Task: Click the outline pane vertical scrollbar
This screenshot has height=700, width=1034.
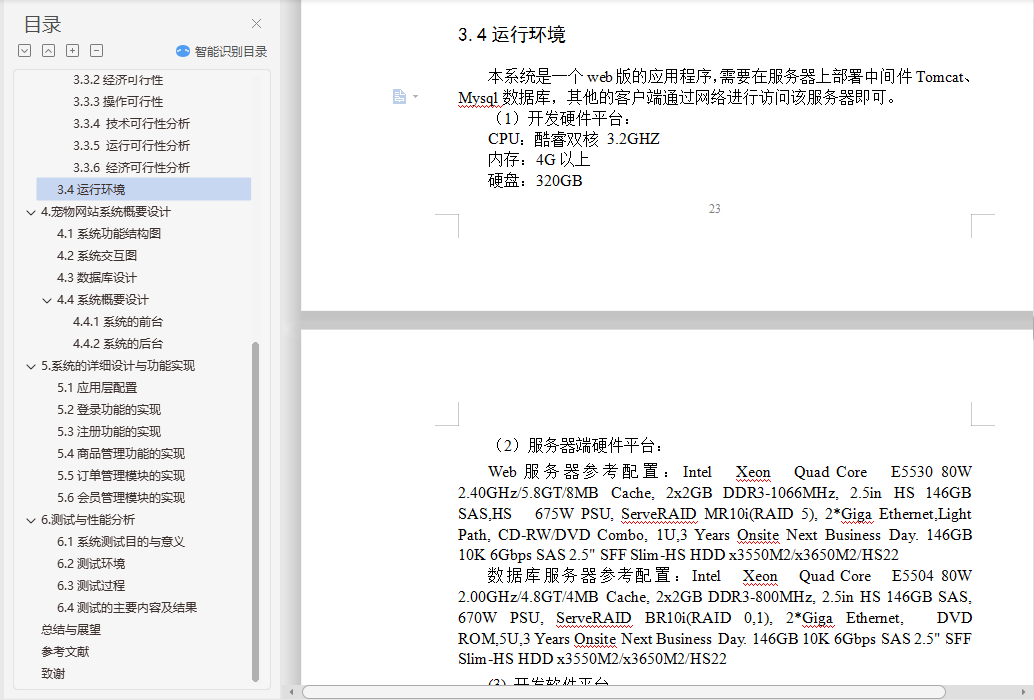Action: (x=256, y=511)
